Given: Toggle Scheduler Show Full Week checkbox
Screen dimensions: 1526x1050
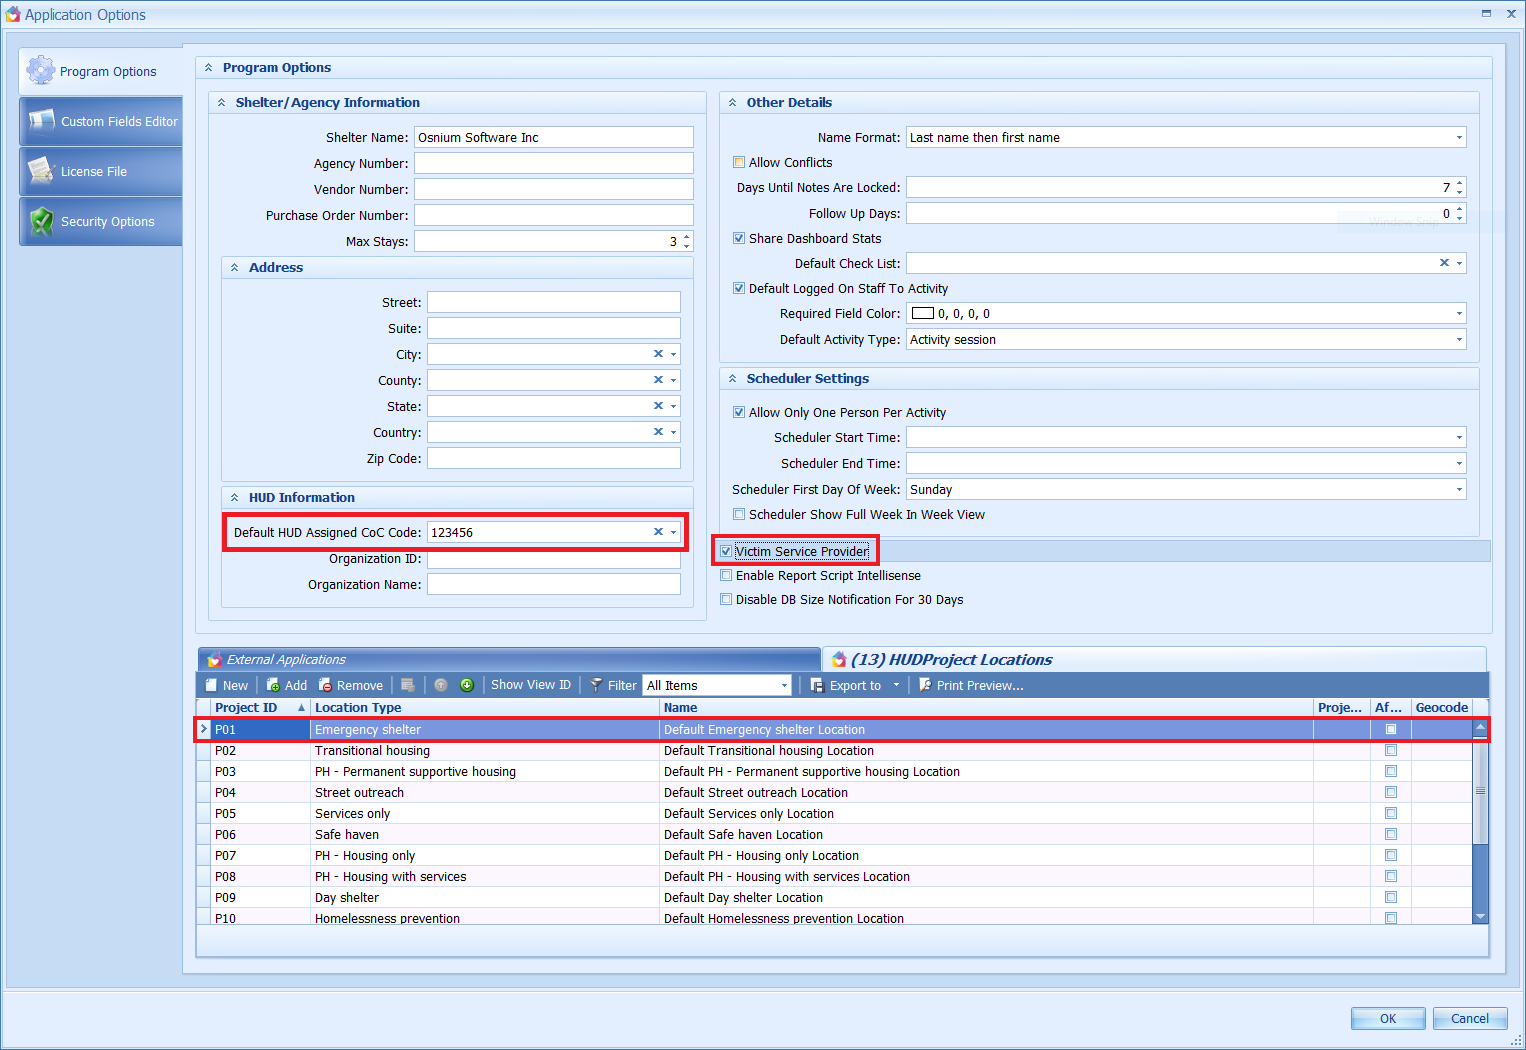Looking at the screenshot, I should [739, 514].
